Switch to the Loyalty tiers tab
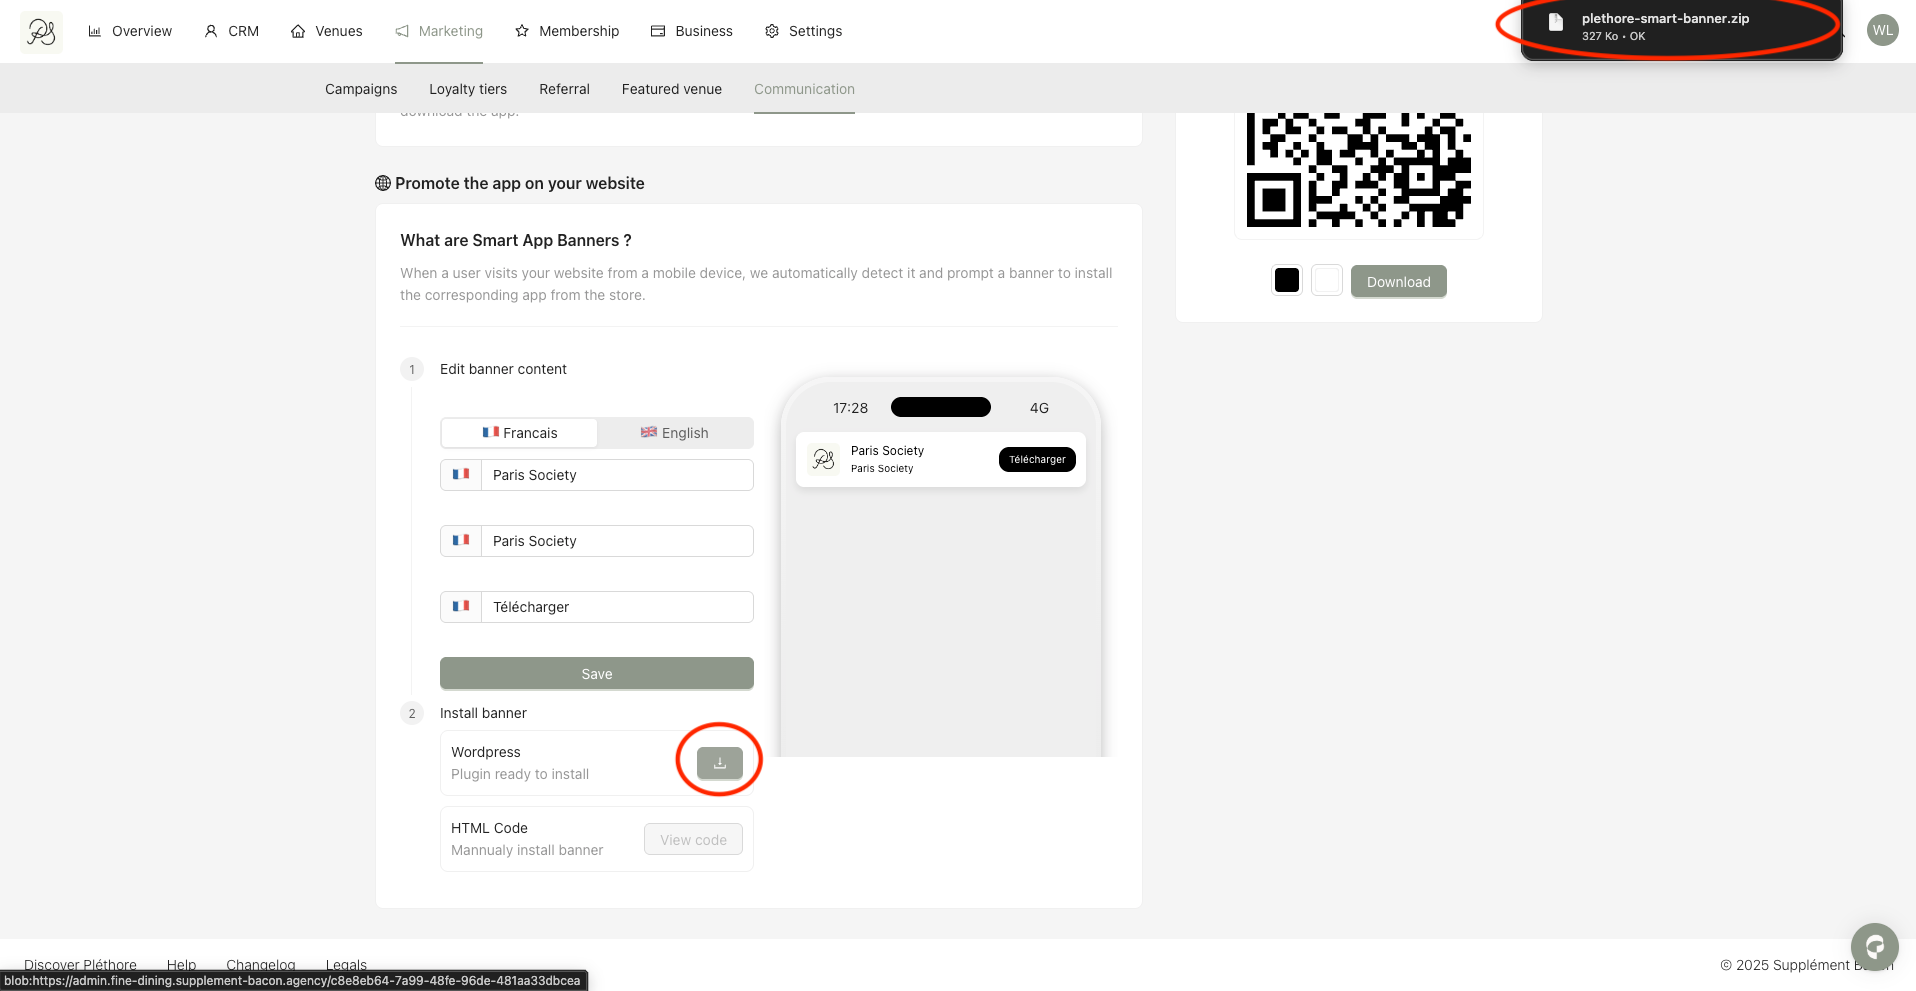The width and height of the screenshot is (1916, 991). [468, 89]
